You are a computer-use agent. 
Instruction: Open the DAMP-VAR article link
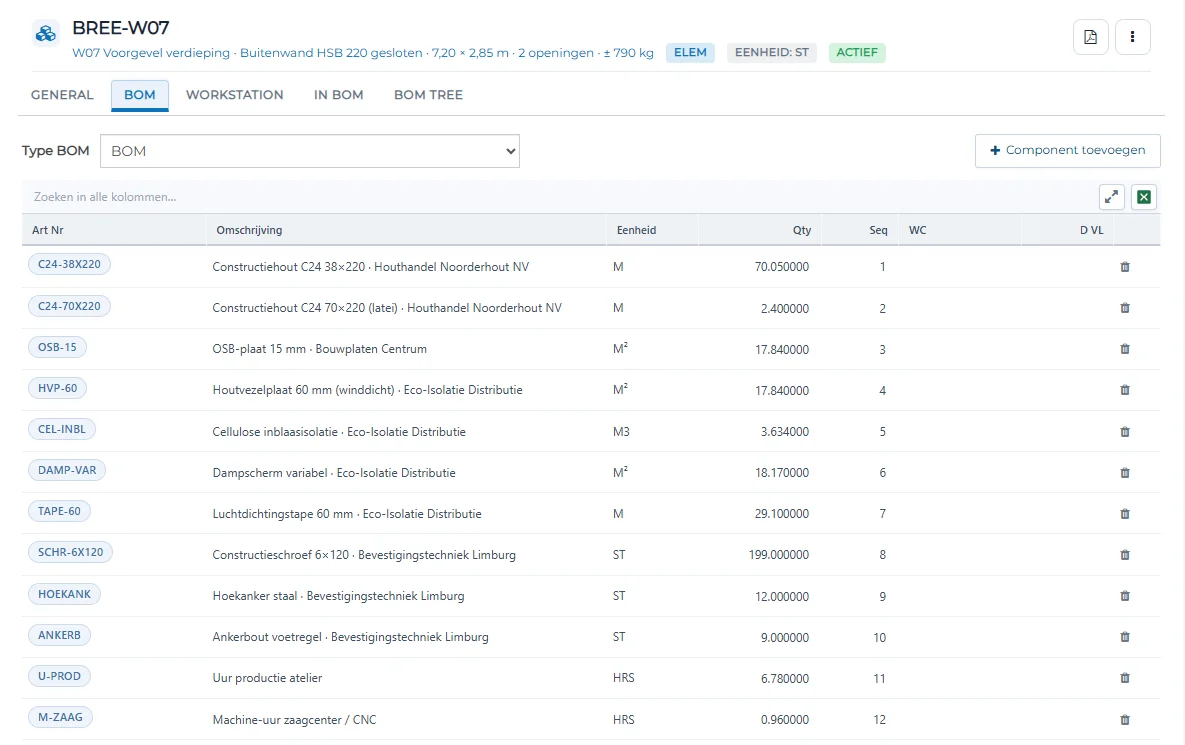(x=67, y=470)
